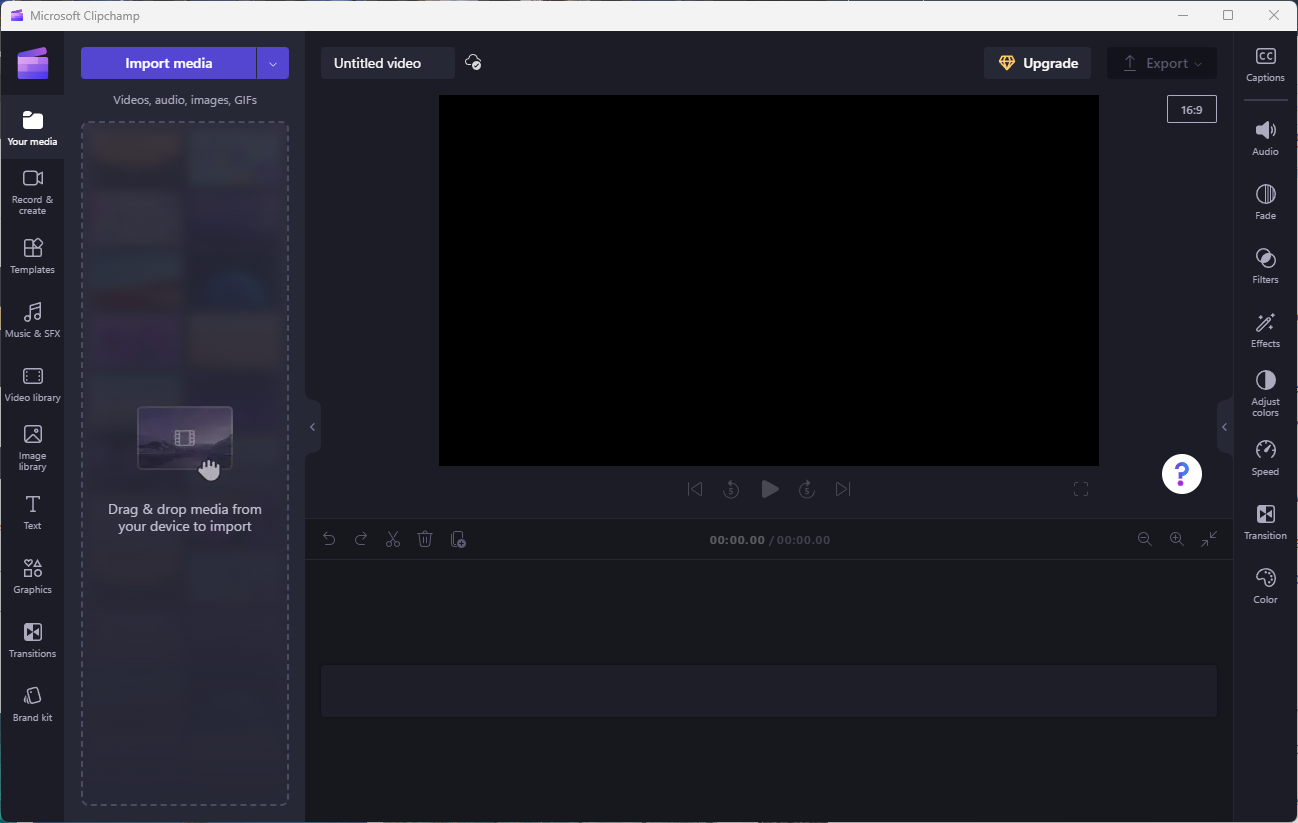Click Drag & drop media text

185,518
